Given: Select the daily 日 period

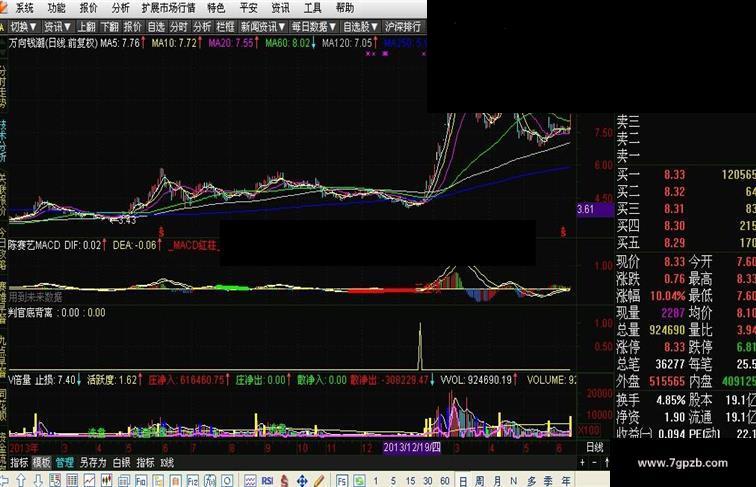Looking at the screenshot, I should (463, 481).
